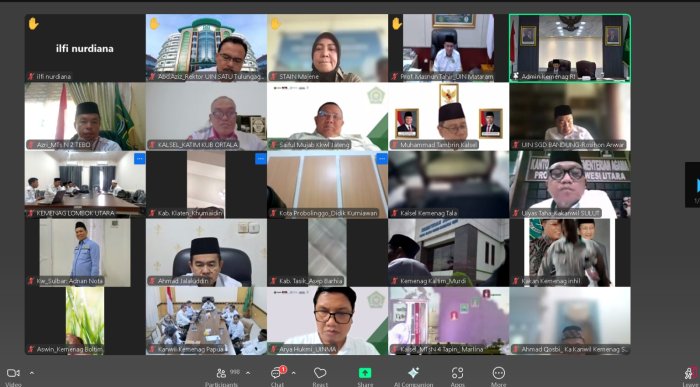Click the name label Prof. Masnun Tahir_UIN Mataram
This screenshot has width=700, height=387.
447,77
